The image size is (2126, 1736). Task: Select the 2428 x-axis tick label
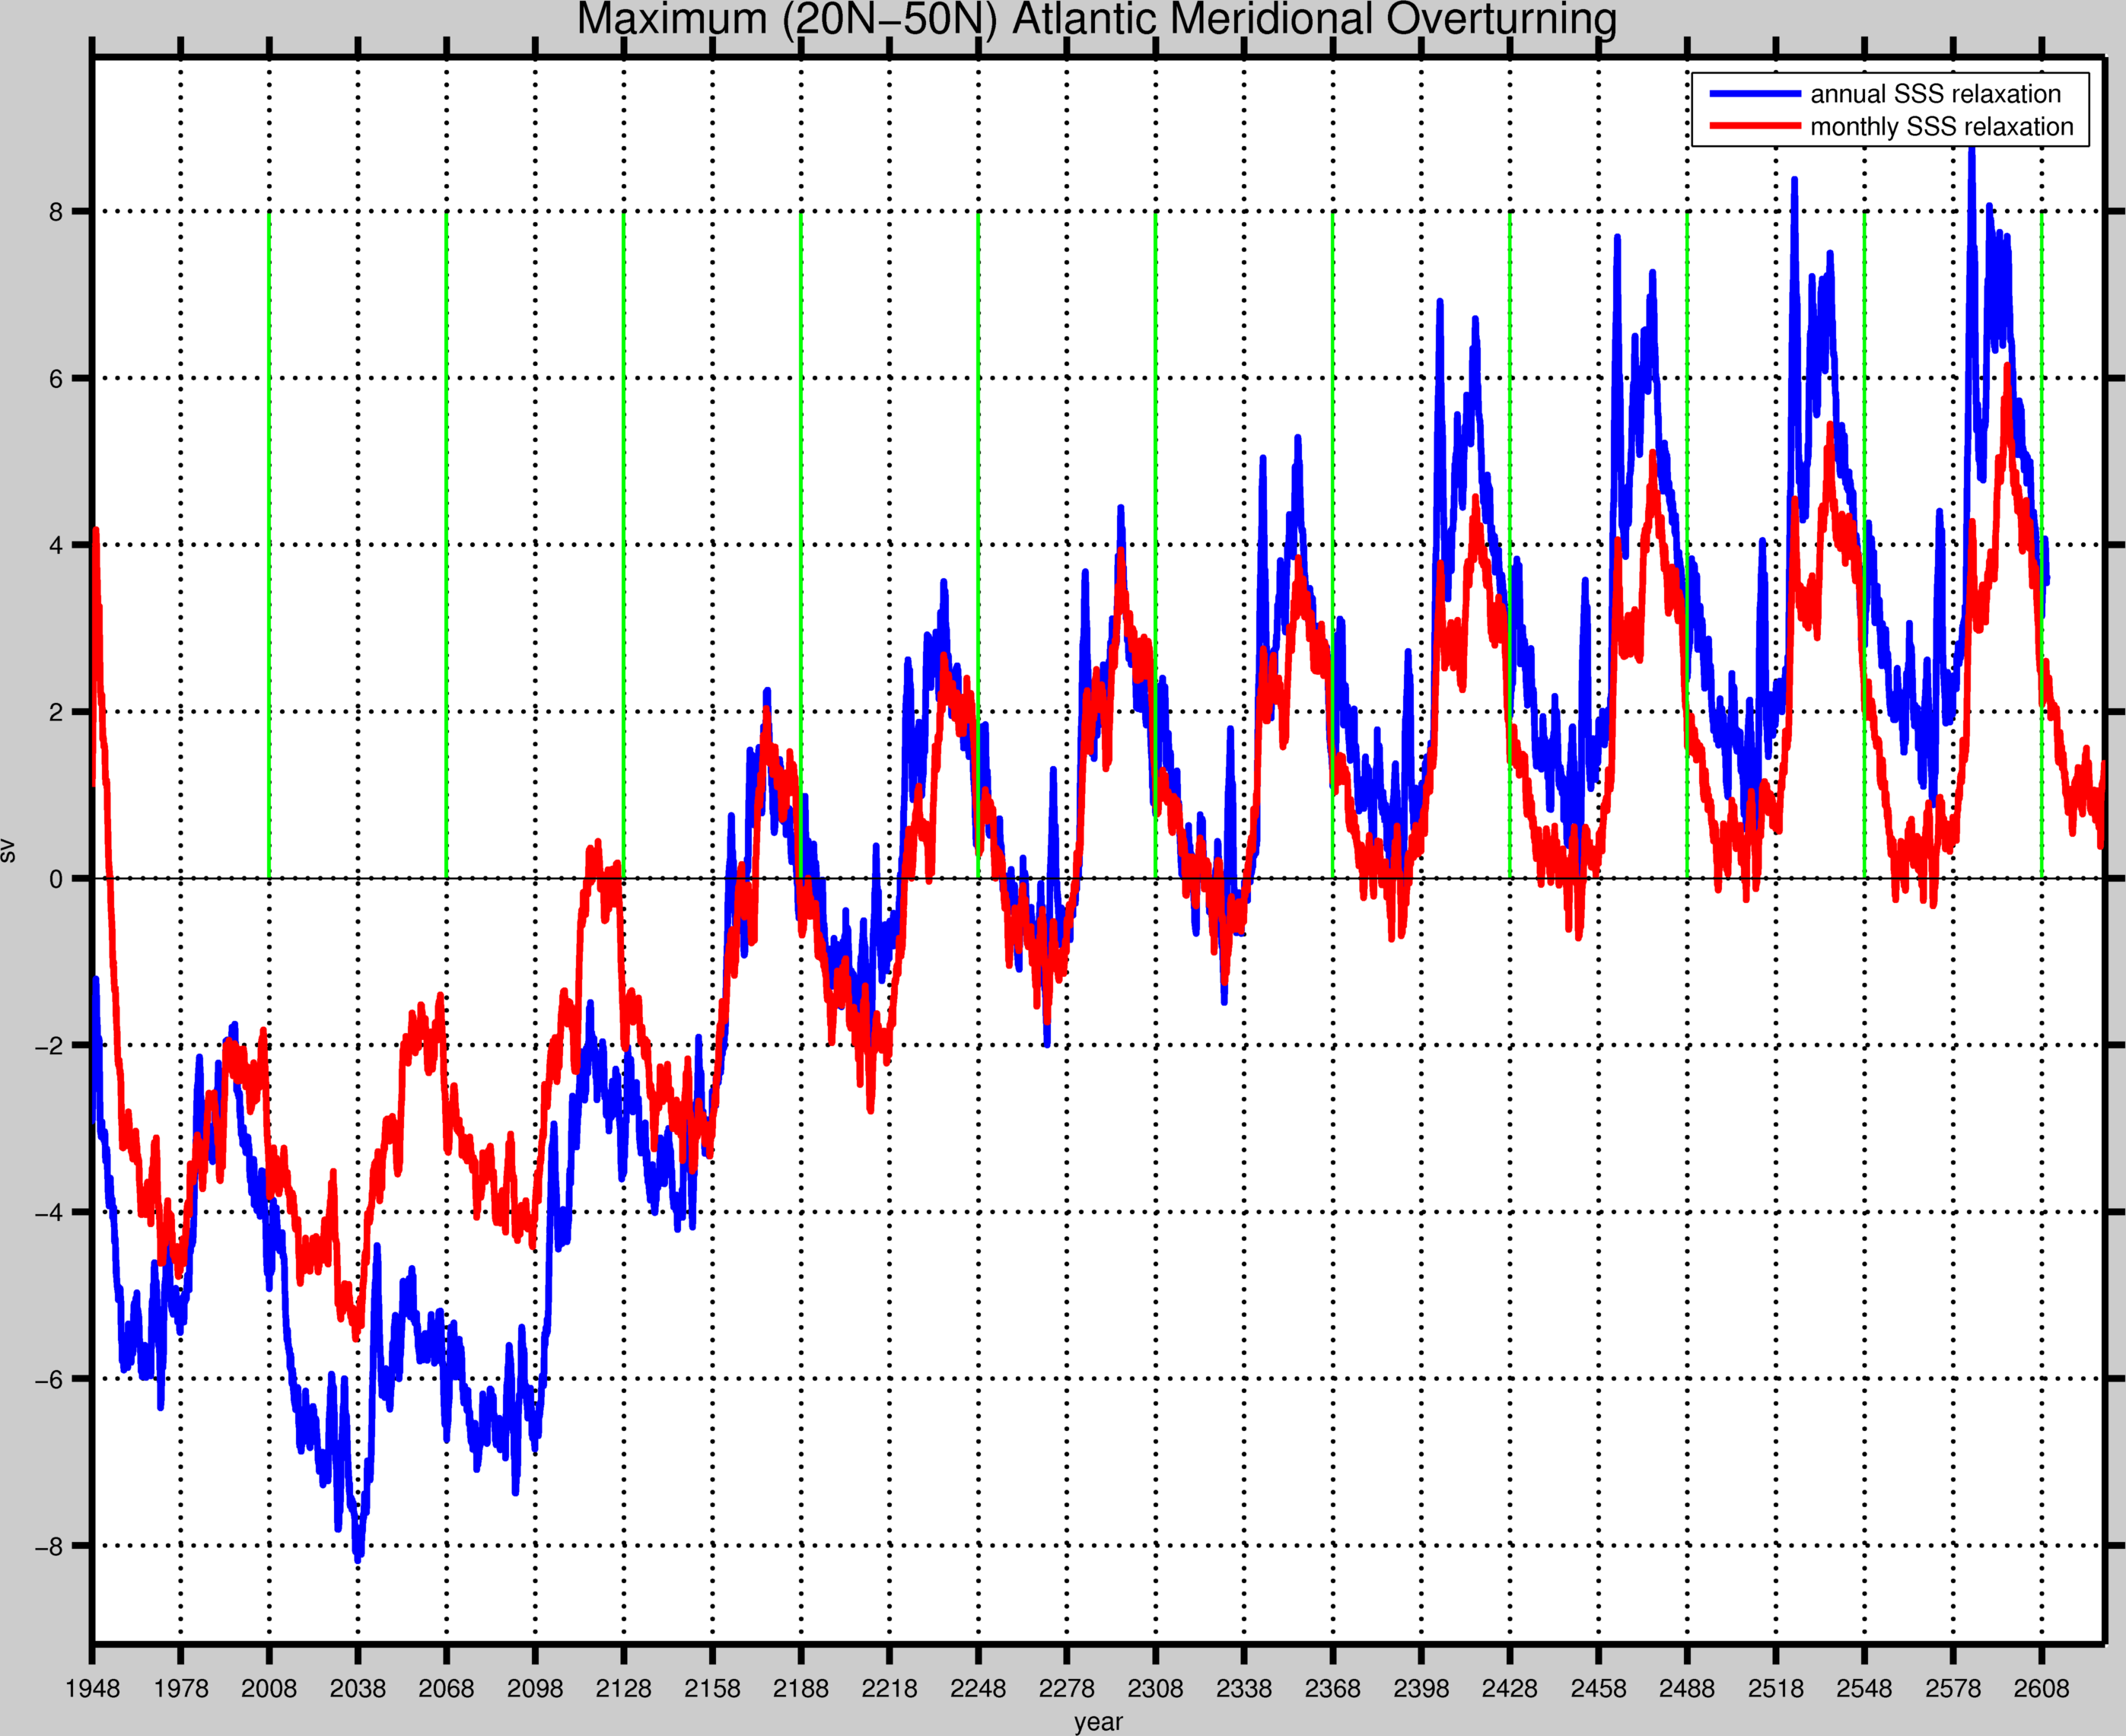(x=1509, y=1689)
